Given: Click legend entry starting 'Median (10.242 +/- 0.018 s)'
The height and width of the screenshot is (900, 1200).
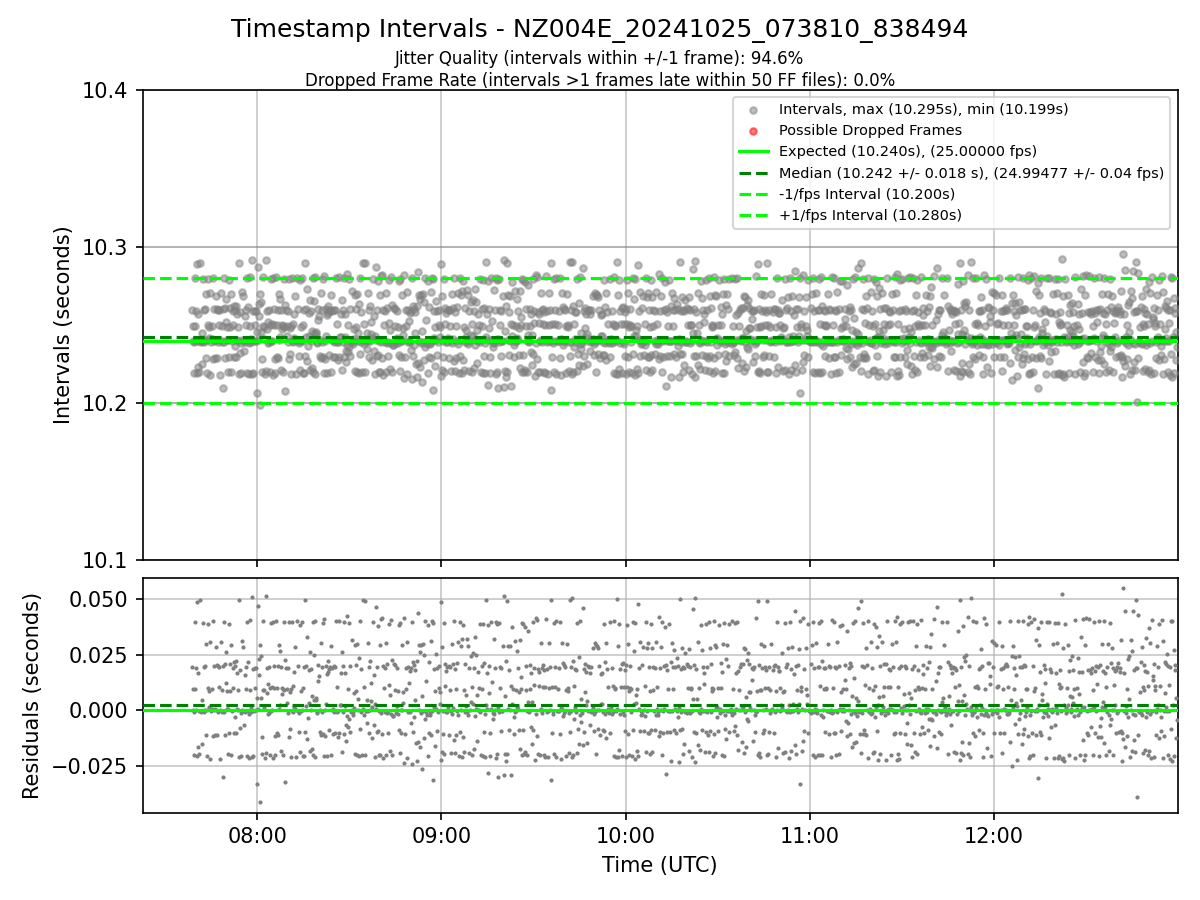Looking at the screenshot, I should (x=971, y=173).
